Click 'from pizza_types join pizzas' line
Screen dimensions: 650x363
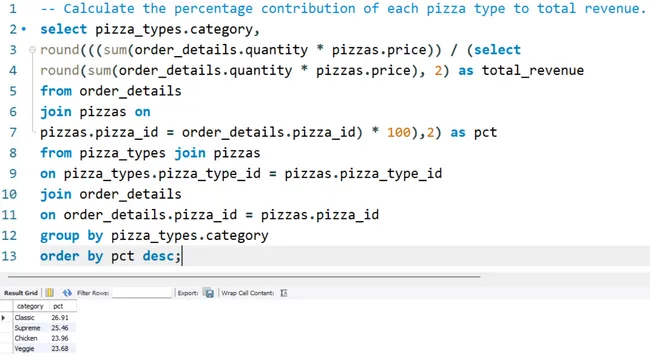150,153
